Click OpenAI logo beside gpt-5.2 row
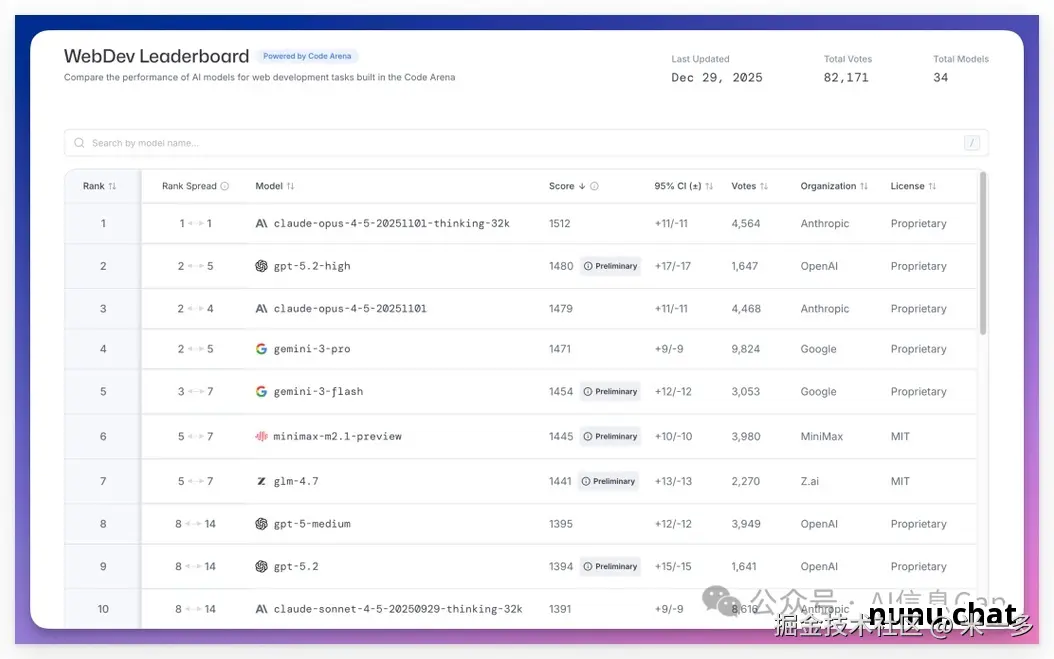 pyautogui.click(x=261, y=566)
